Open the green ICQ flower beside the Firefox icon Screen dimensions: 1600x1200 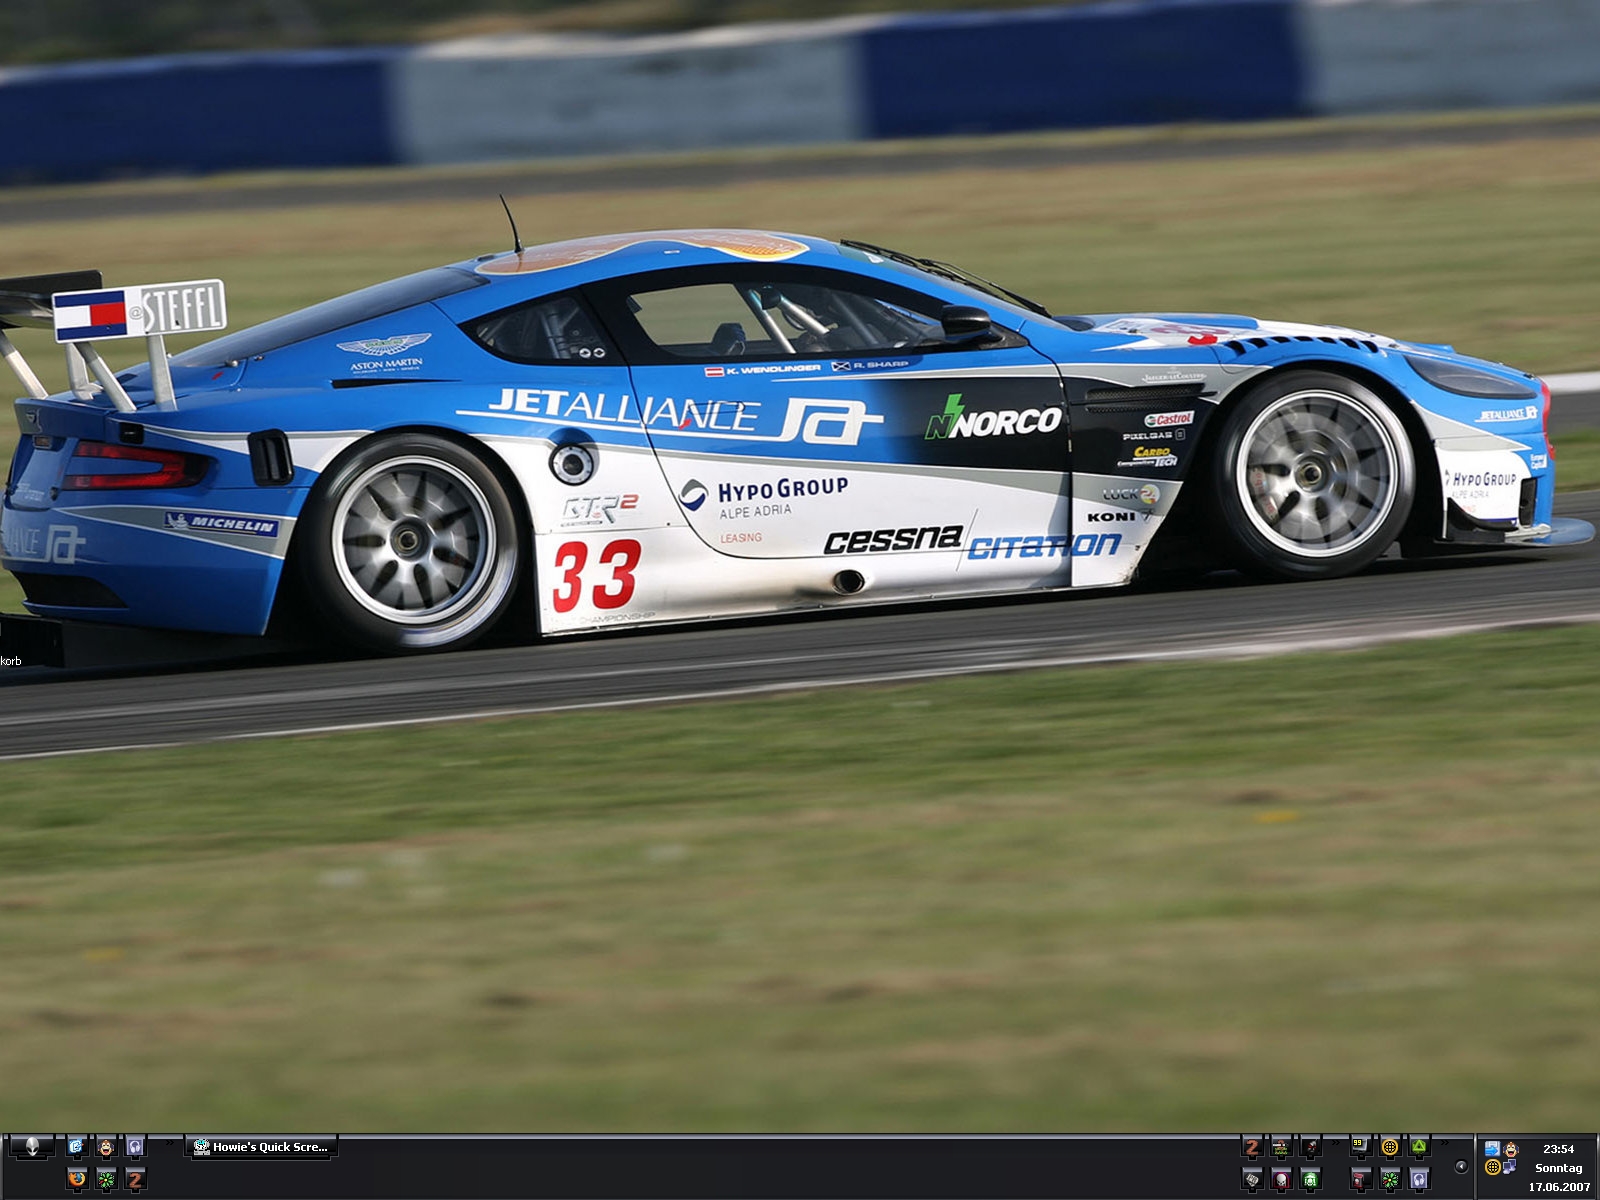(105, 1179)
